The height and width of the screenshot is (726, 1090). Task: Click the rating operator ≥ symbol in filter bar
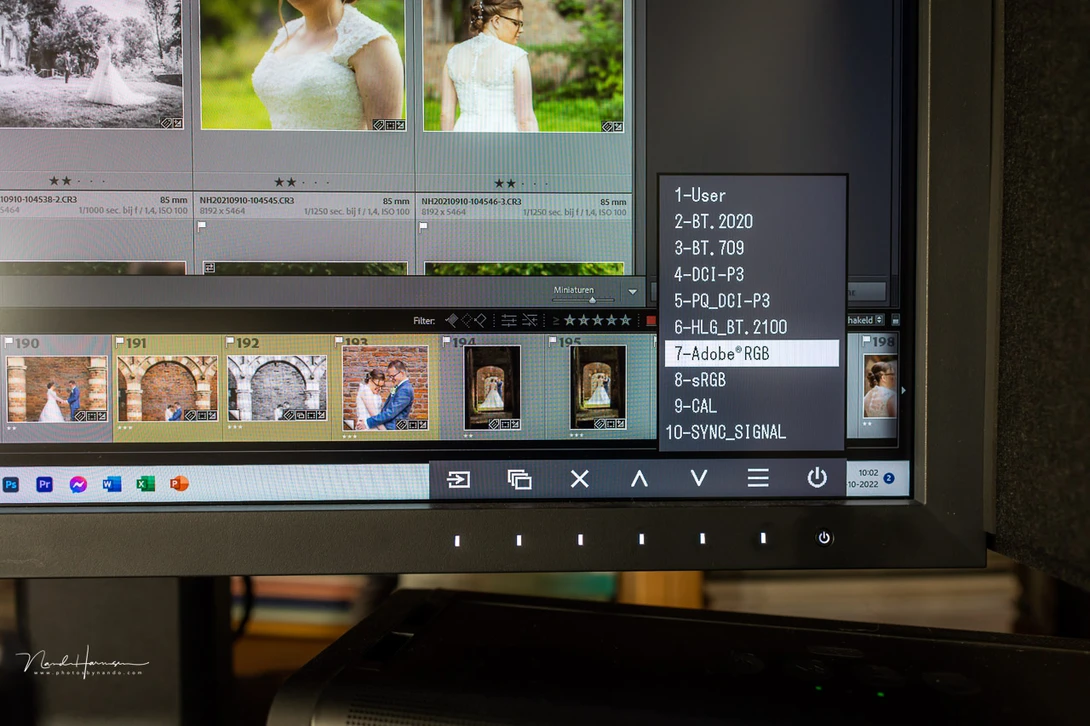pos(555,321)
